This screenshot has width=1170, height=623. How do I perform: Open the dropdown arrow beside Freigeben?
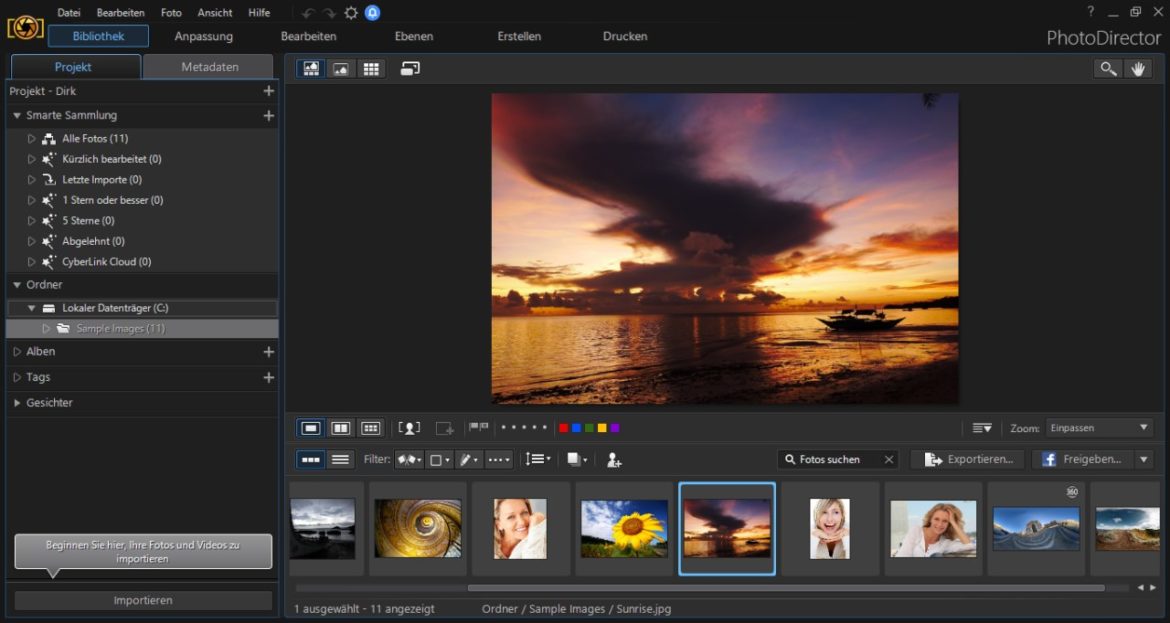click(1144, 460)
